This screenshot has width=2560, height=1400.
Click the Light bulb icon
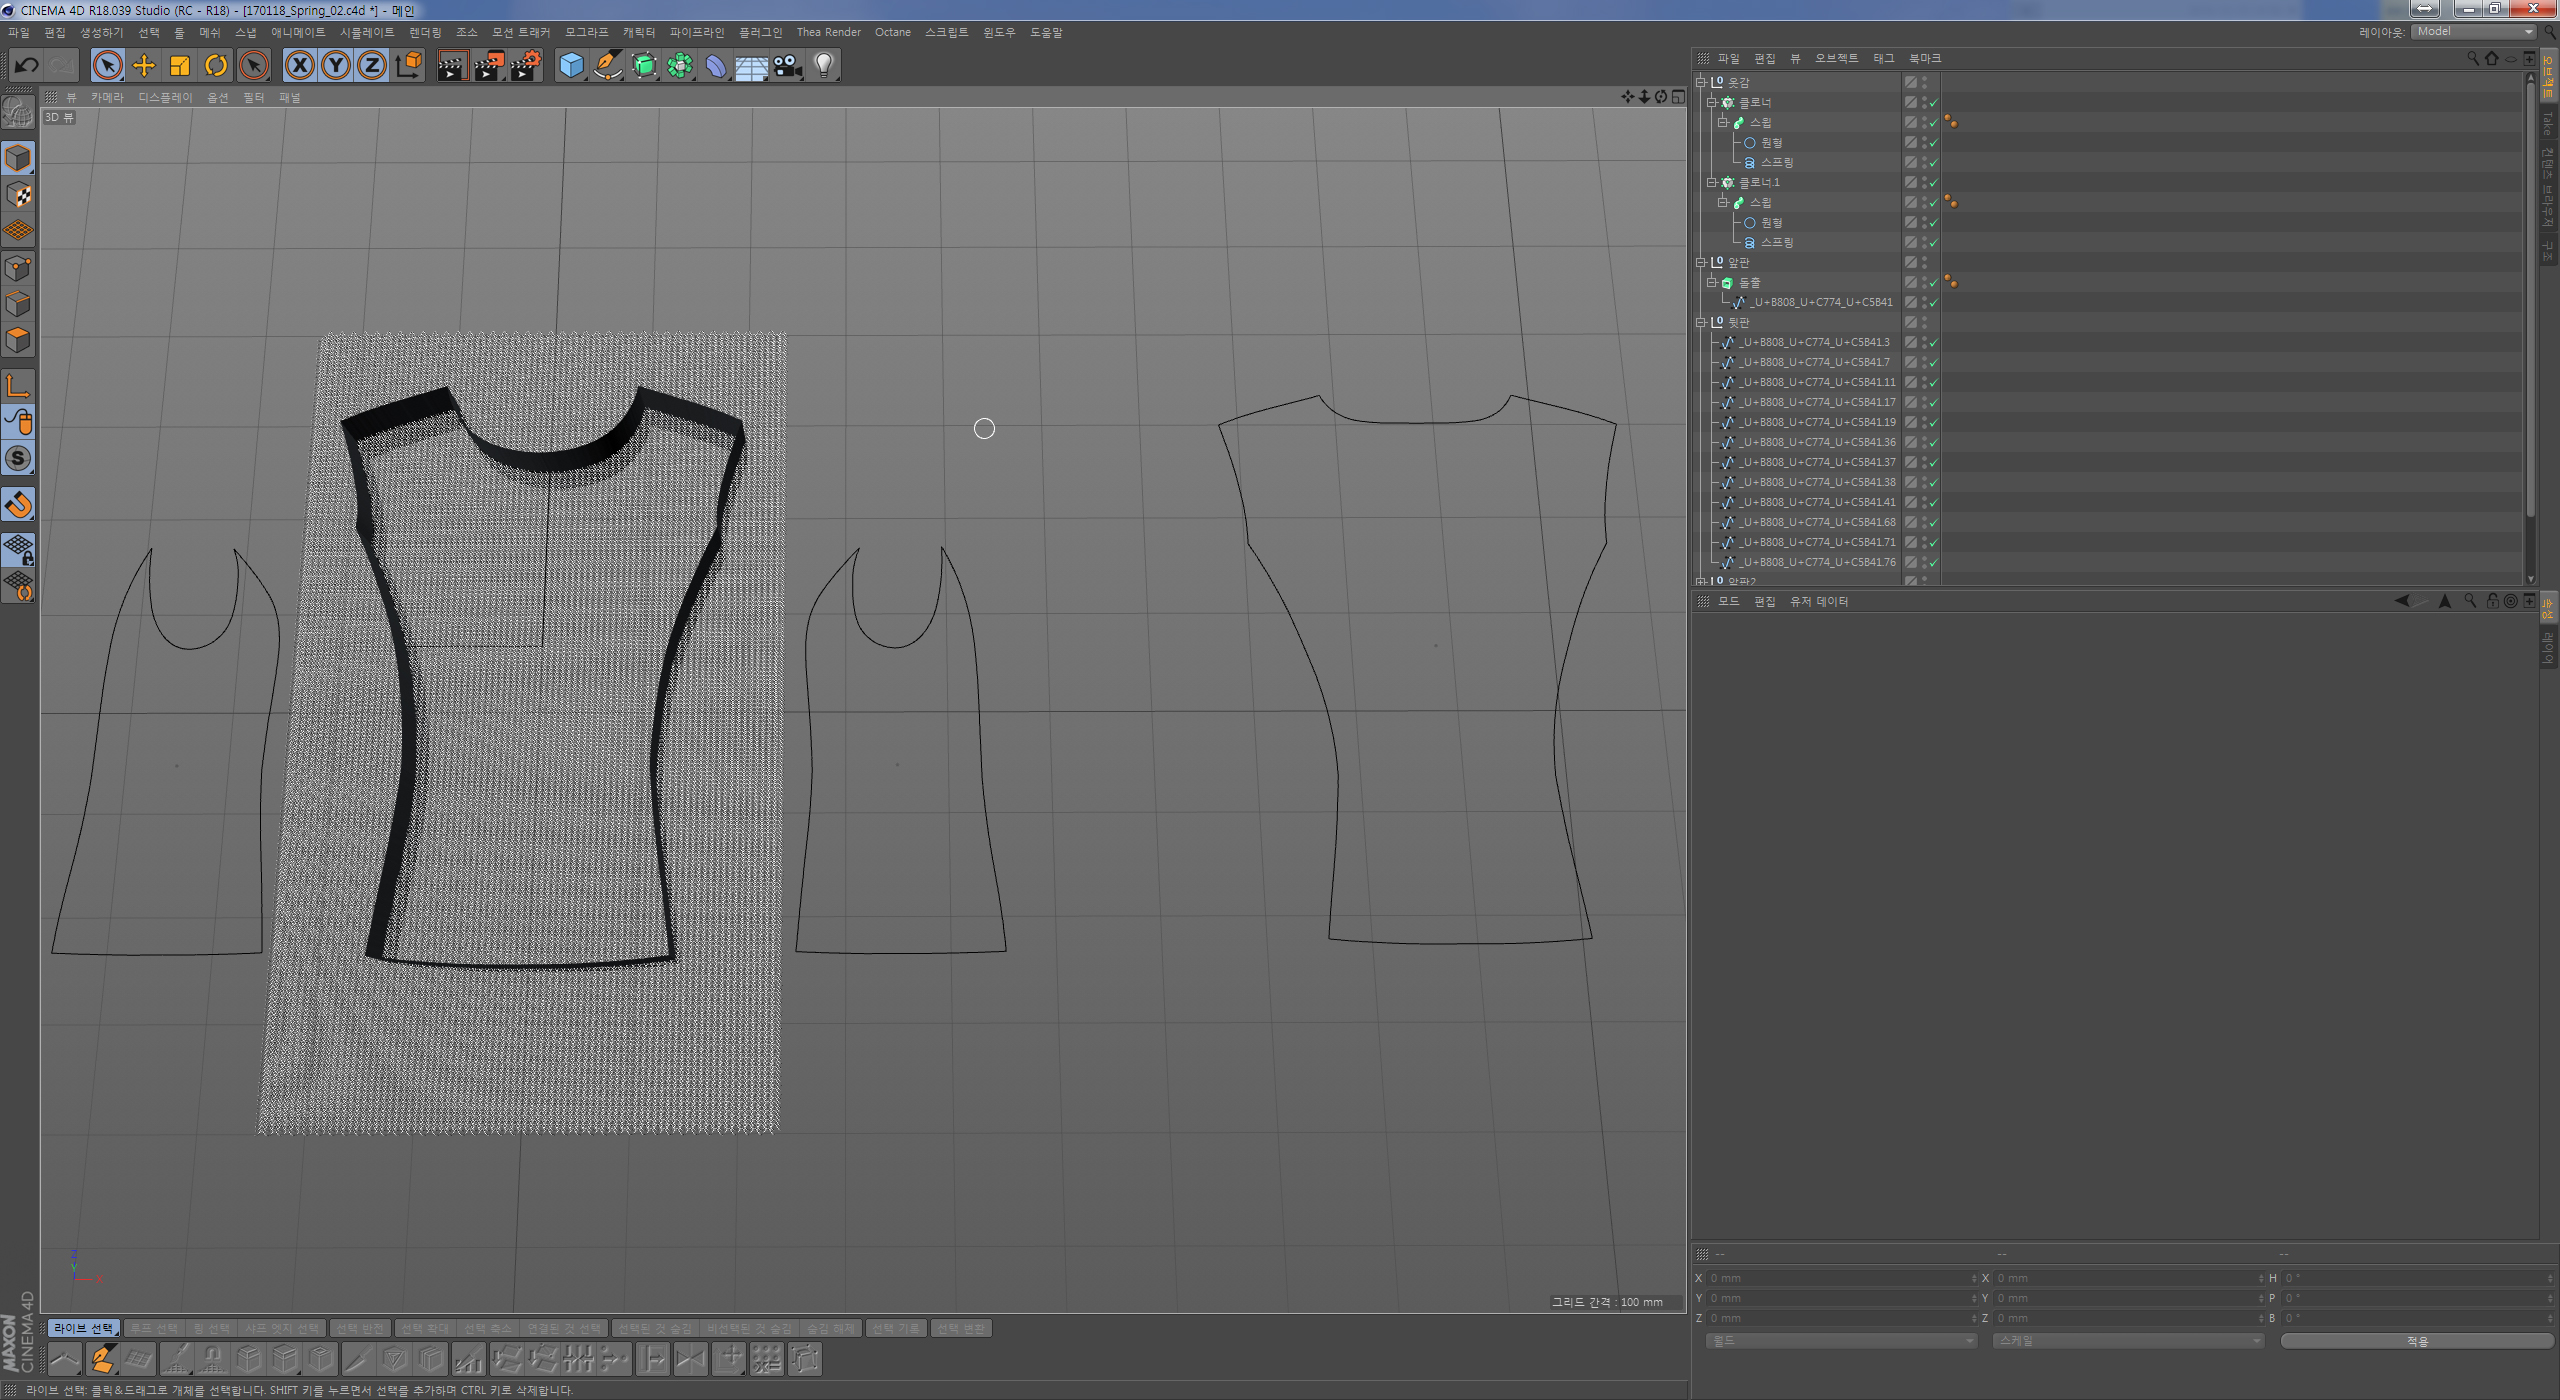(x=824, y=66)
